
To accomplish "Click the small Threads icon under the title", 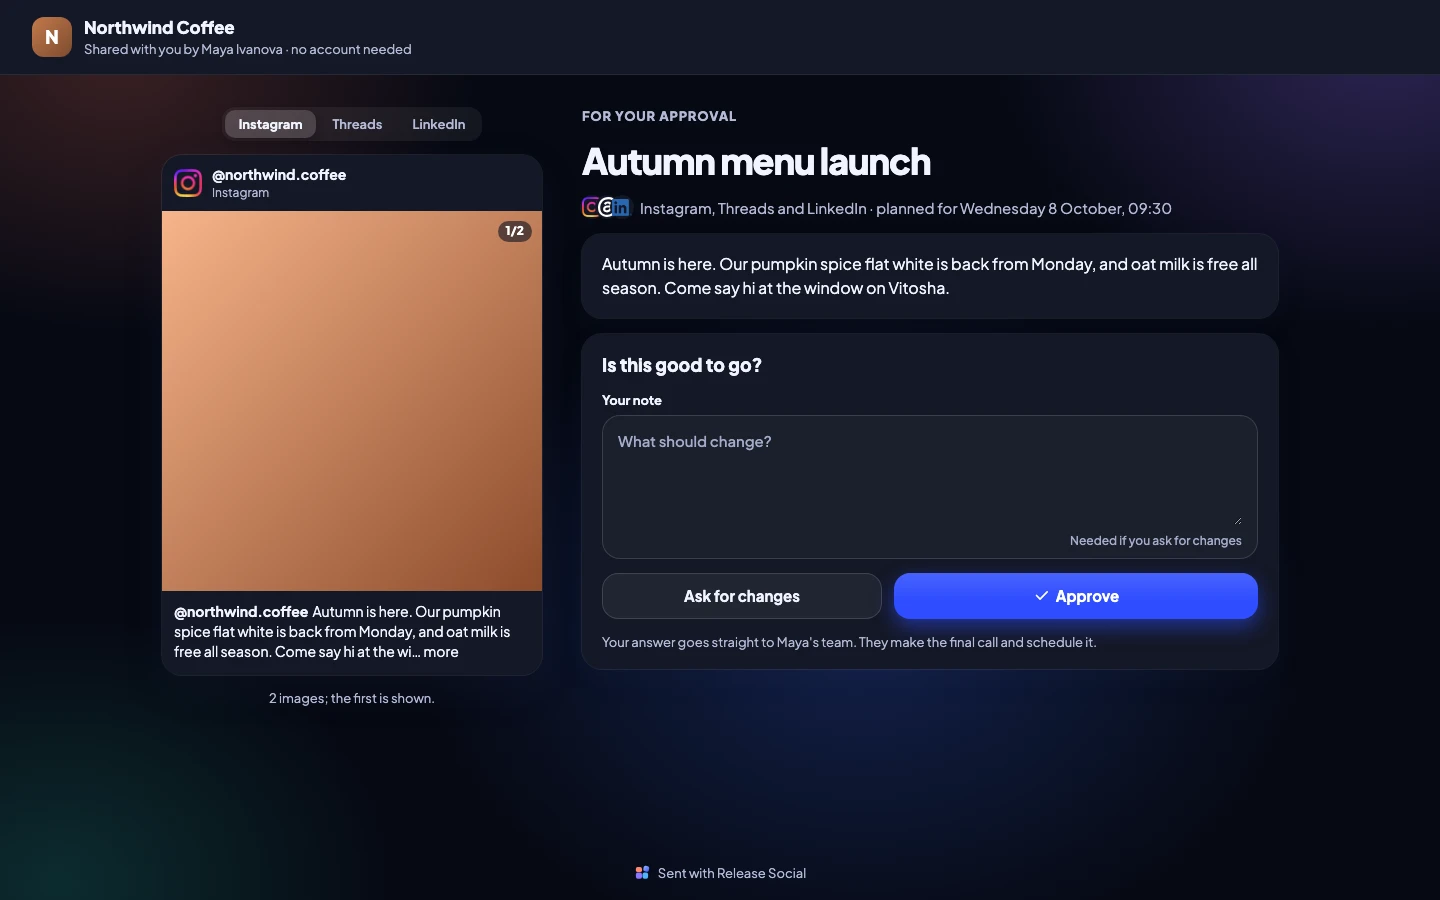I will click(x=606, y=207).
